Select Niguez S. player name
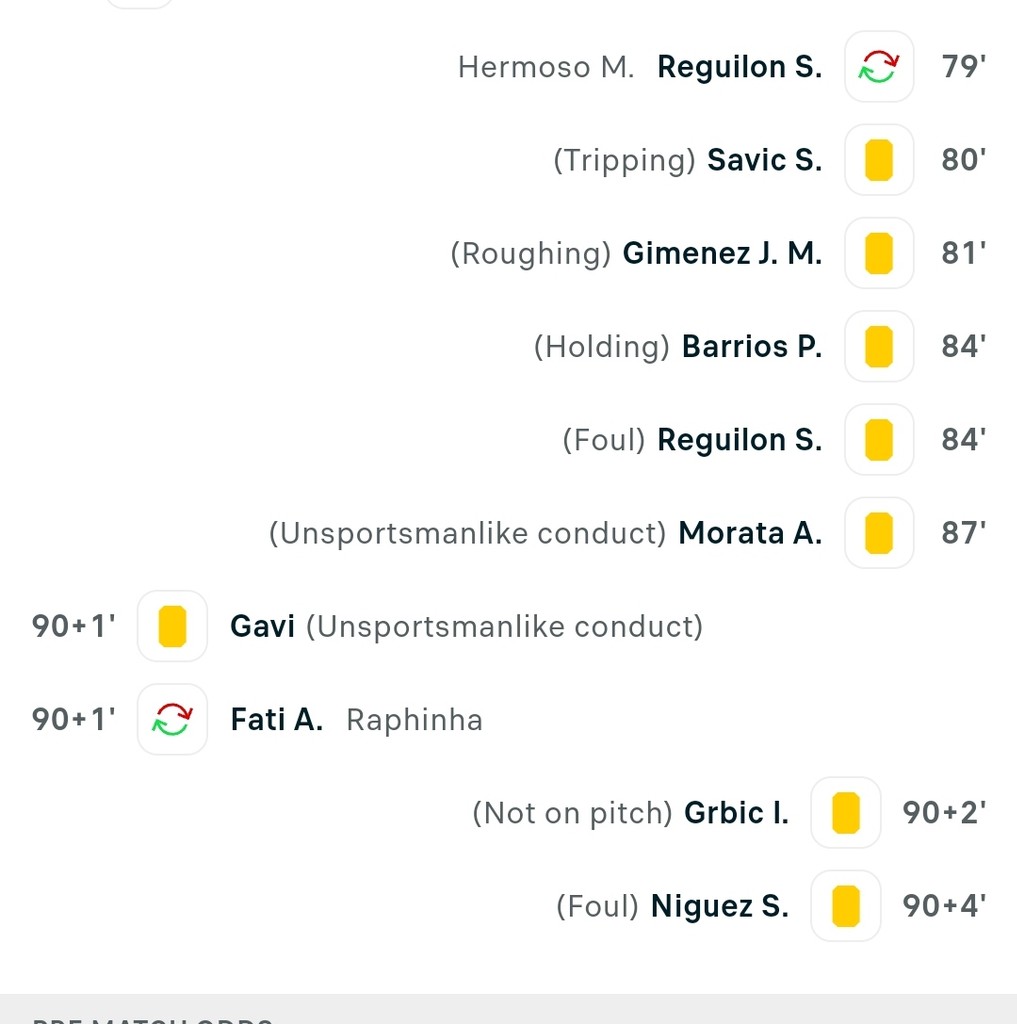The height and width of the screenshot is (1024, 1017). pos(719,906)
